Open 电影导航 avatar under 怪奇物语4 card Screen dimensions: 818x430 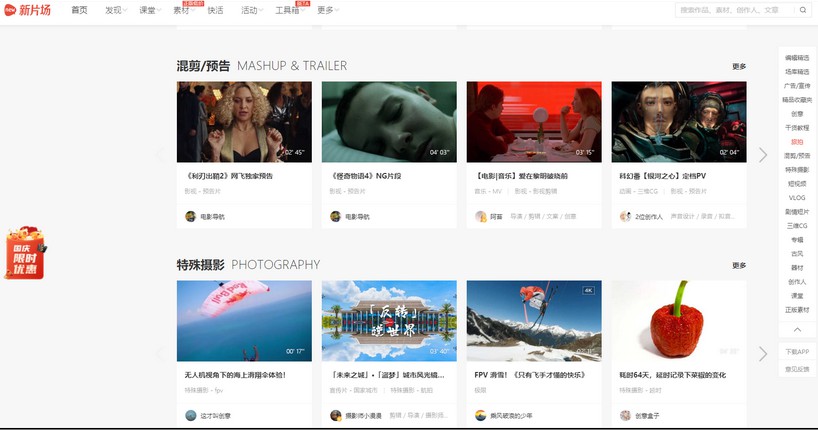point(335,216)
